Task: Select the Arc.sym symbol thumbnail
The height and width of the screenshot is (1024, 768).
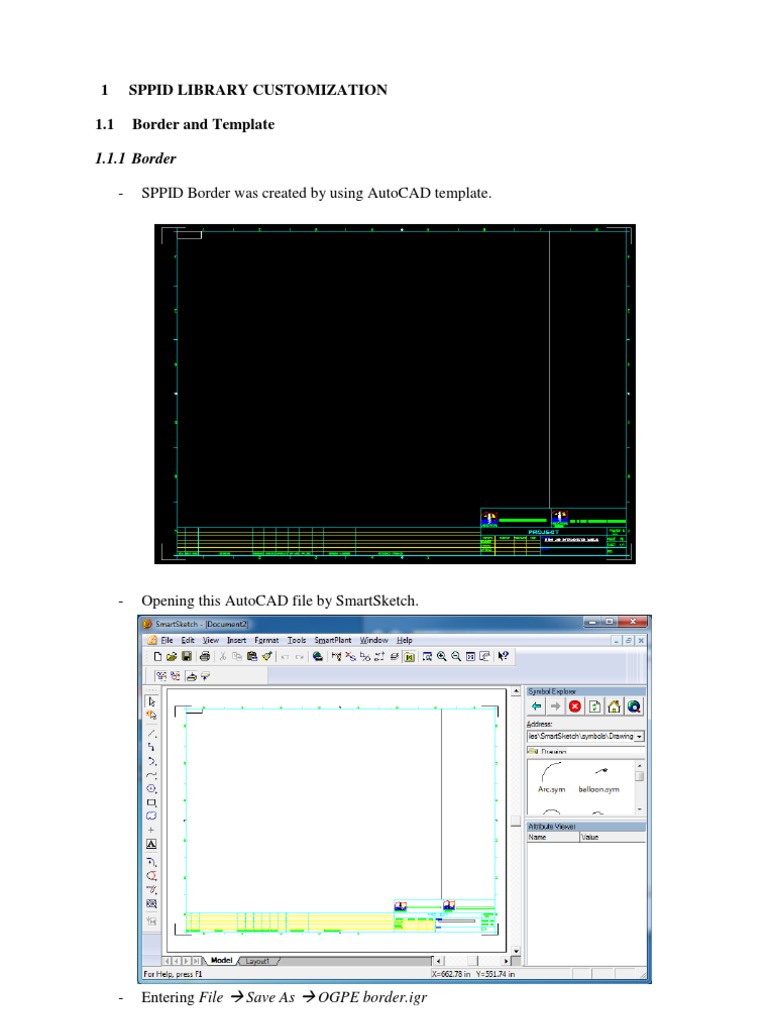Action: (x=551, y=777)
